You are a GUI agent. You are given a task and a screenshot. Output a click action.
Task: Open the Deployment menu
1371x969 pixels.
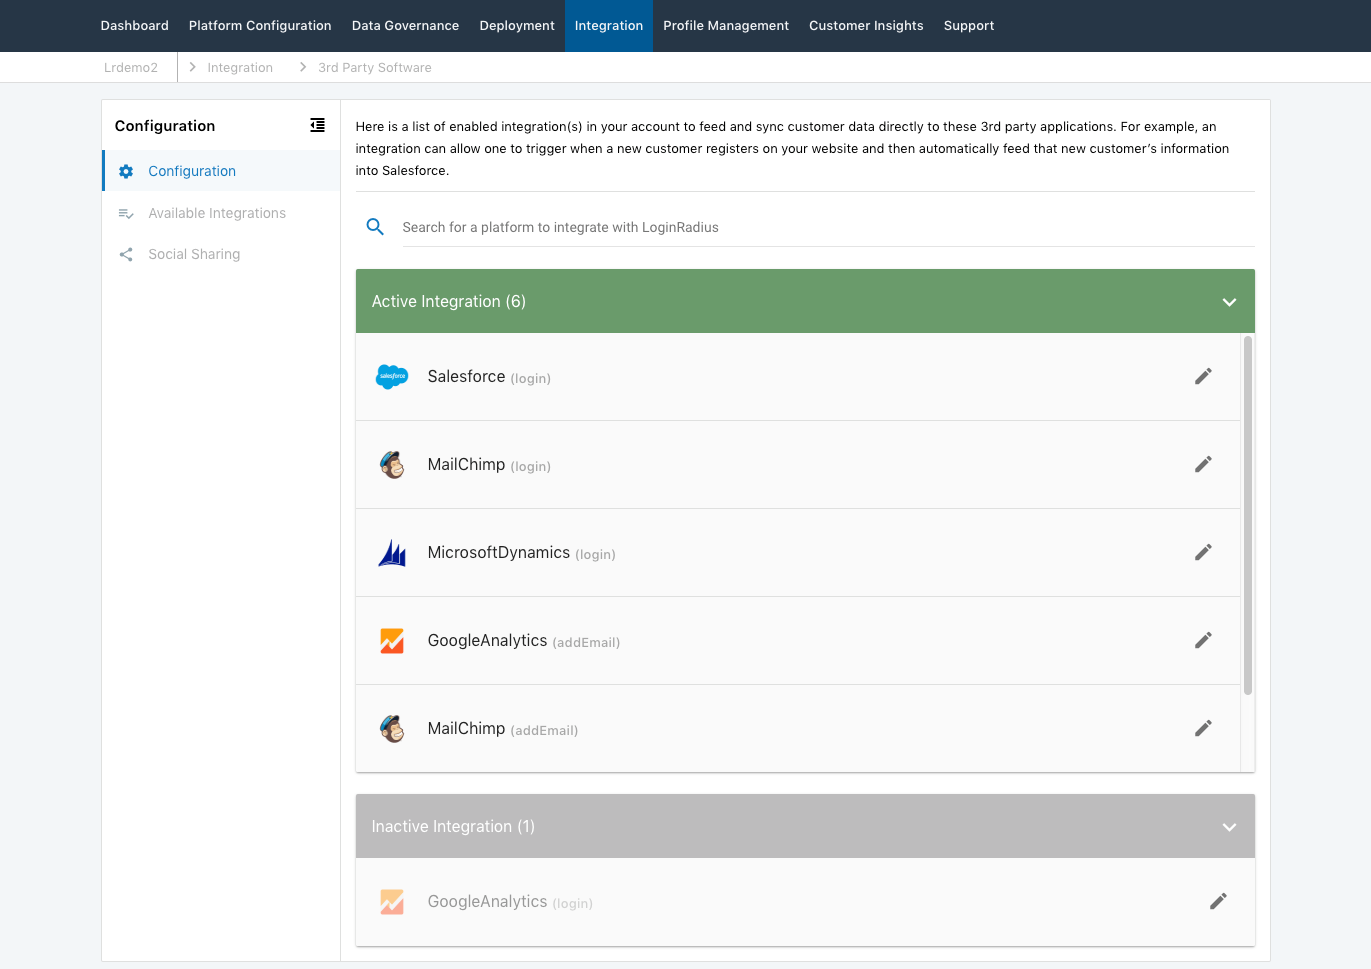coord(517,26)
